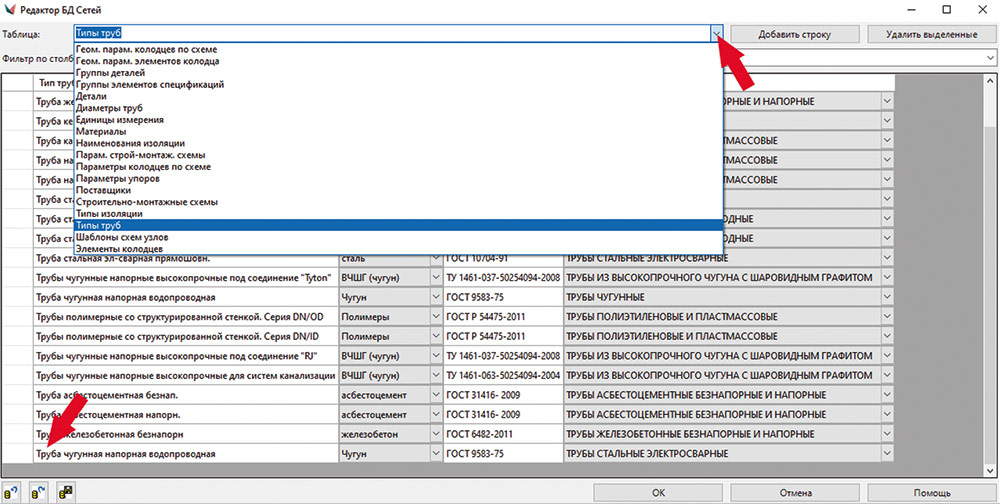The image size is (1000, 504).
Task: Expand material dropdown for железобетон row
Action: tap(435, 434)
